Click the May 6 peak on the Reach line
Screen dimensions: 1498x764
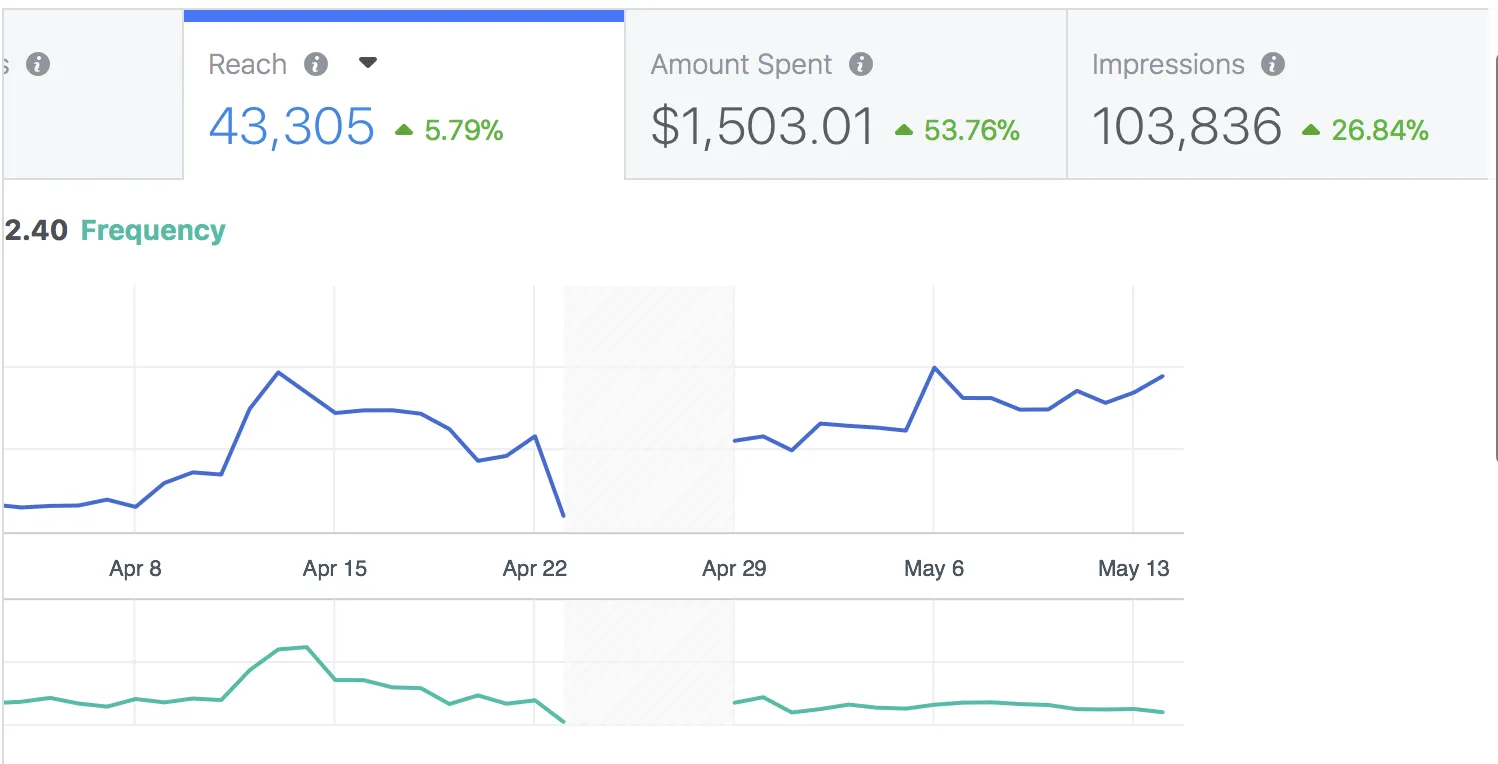click(x=934, y=368)
